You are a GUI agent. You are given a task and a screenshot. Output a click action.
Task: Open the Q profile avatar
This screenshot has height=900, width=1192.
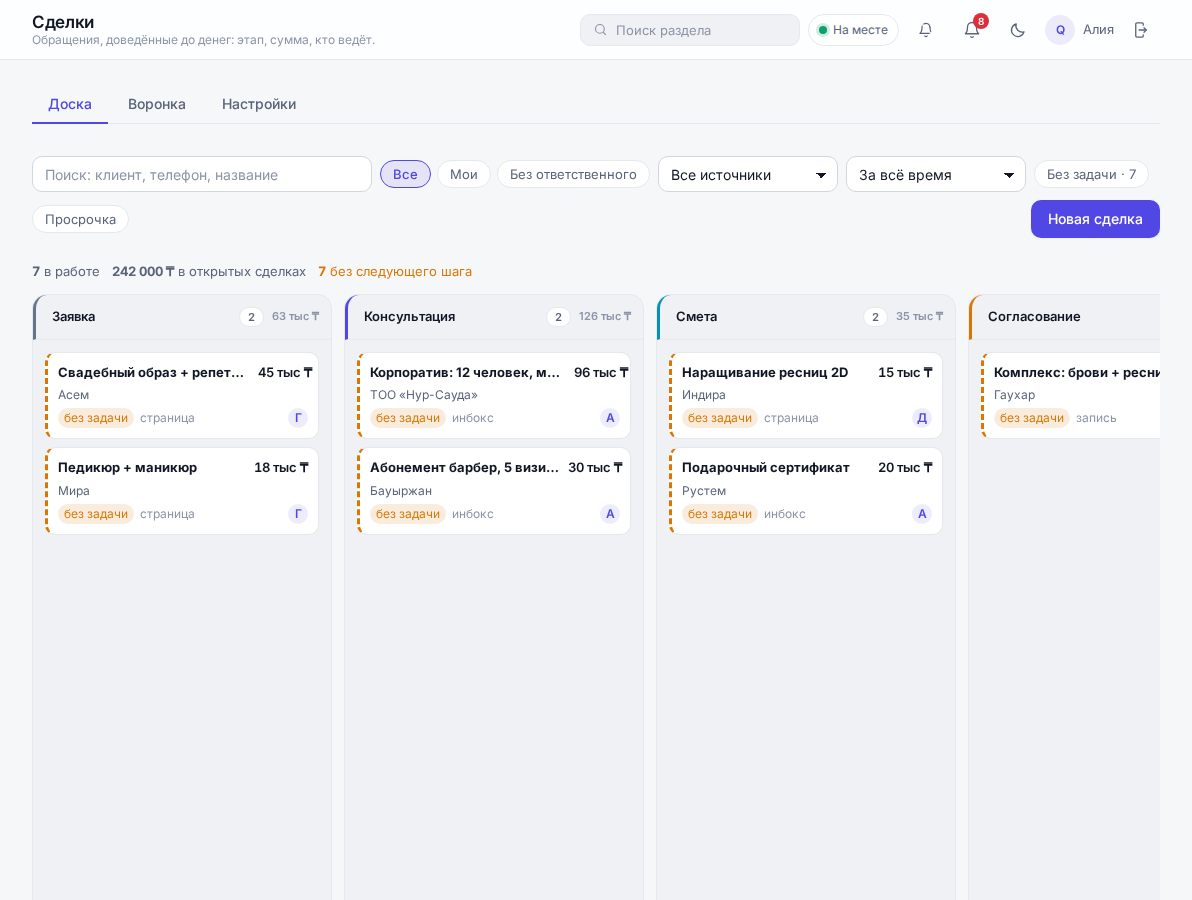pyautogui.click(x=1060, y=30)
